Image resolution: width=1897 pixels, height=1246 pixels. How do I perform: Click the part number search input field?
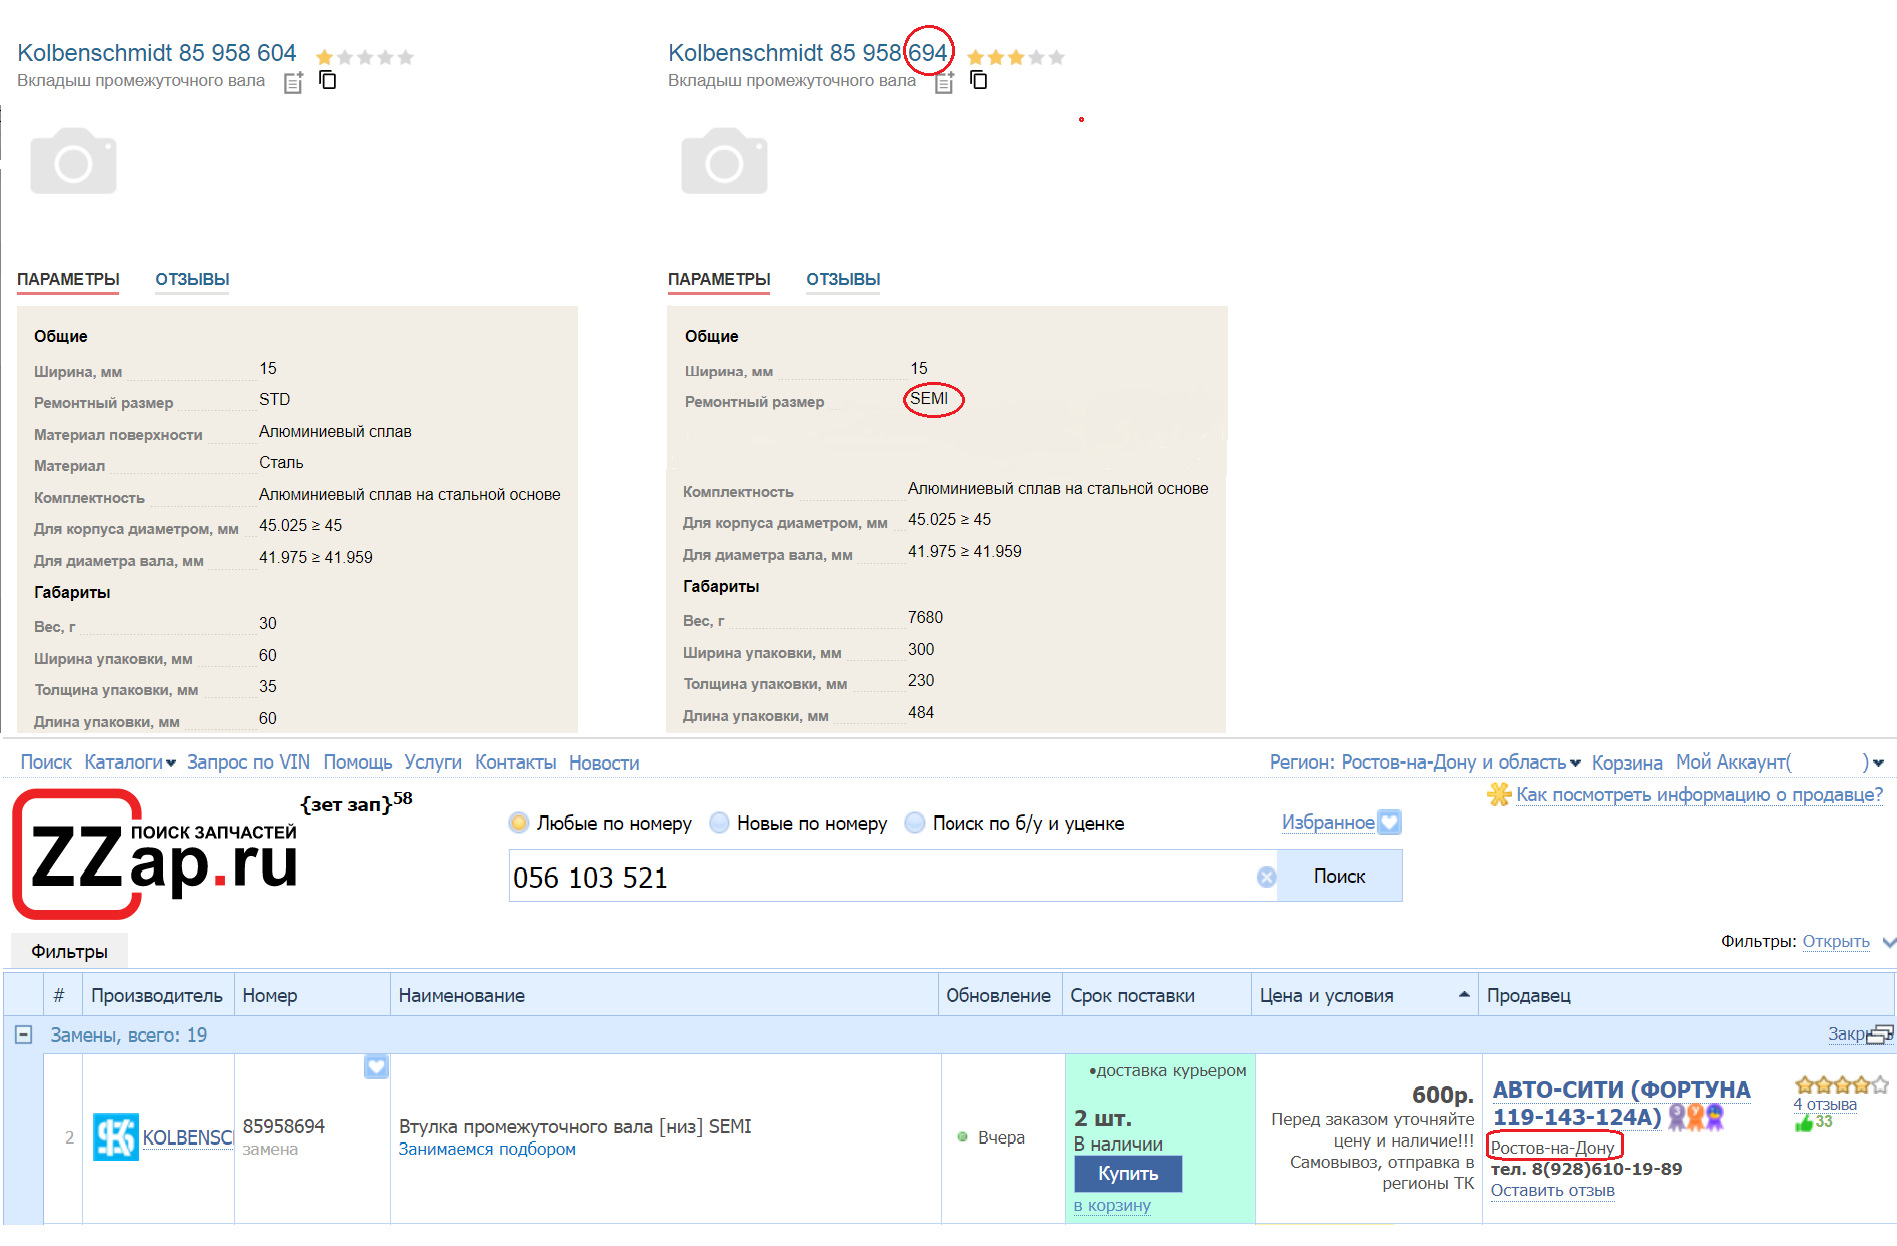point(880,877)
